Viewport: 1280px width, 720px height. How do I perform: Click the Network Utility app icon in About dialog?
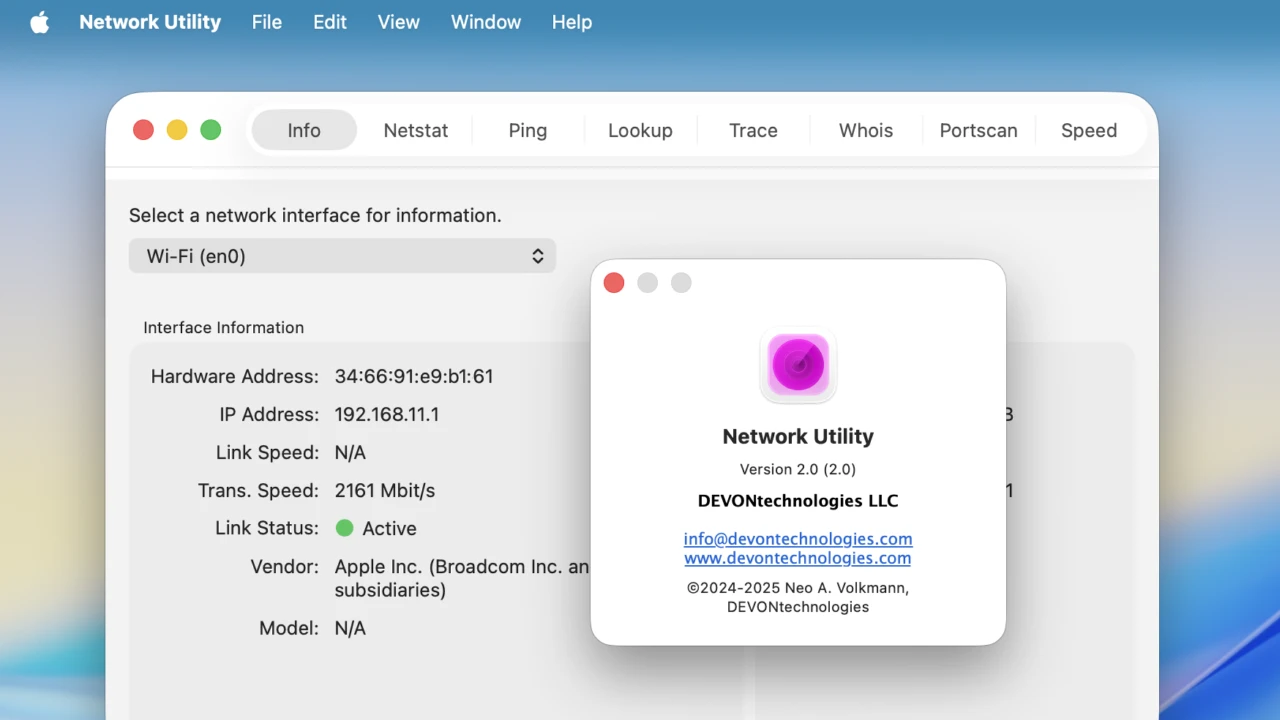click(x=798, y=365)
